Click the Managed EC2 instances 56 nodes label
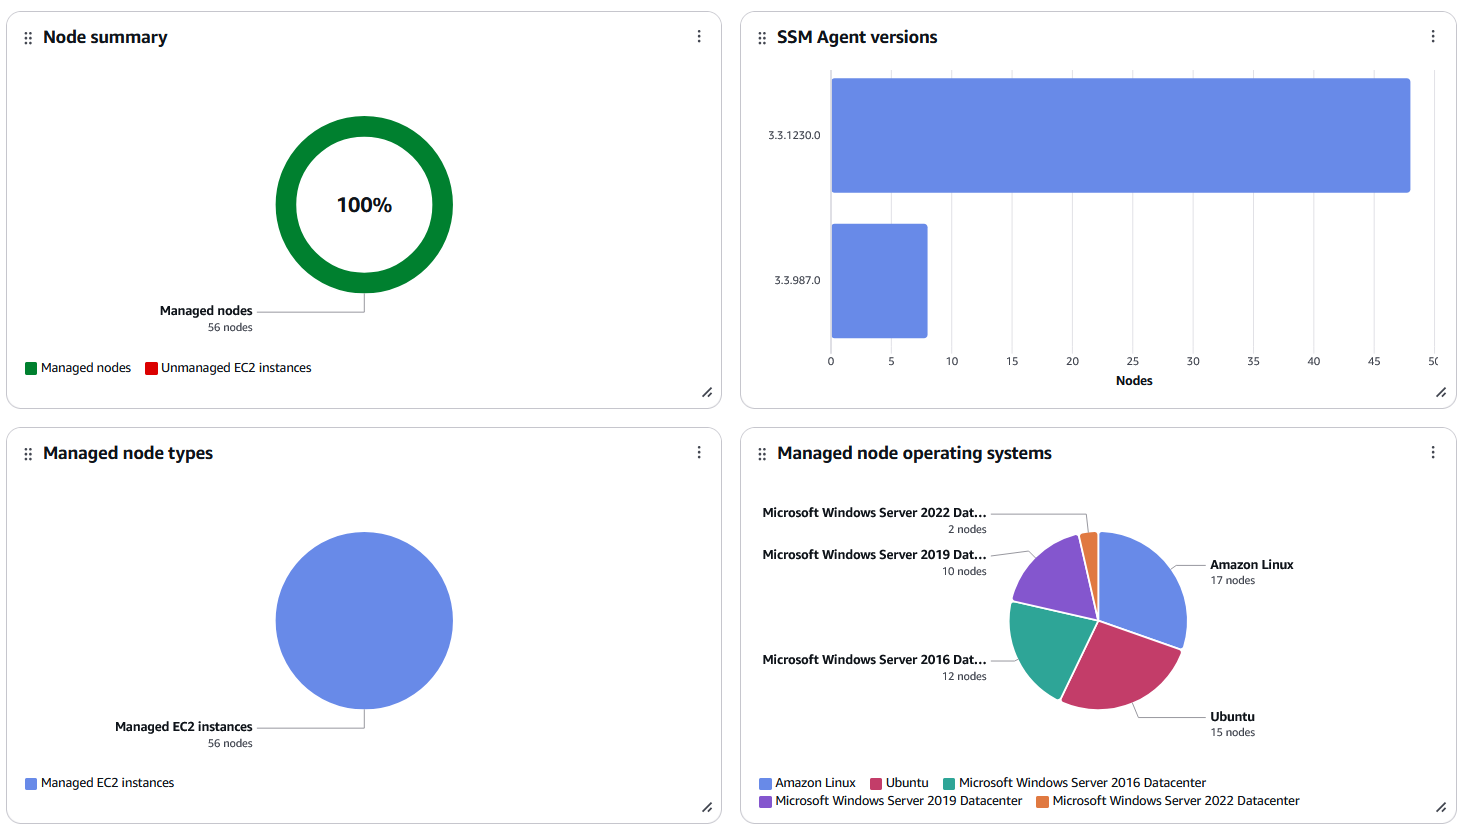 (x=184, y=735)
